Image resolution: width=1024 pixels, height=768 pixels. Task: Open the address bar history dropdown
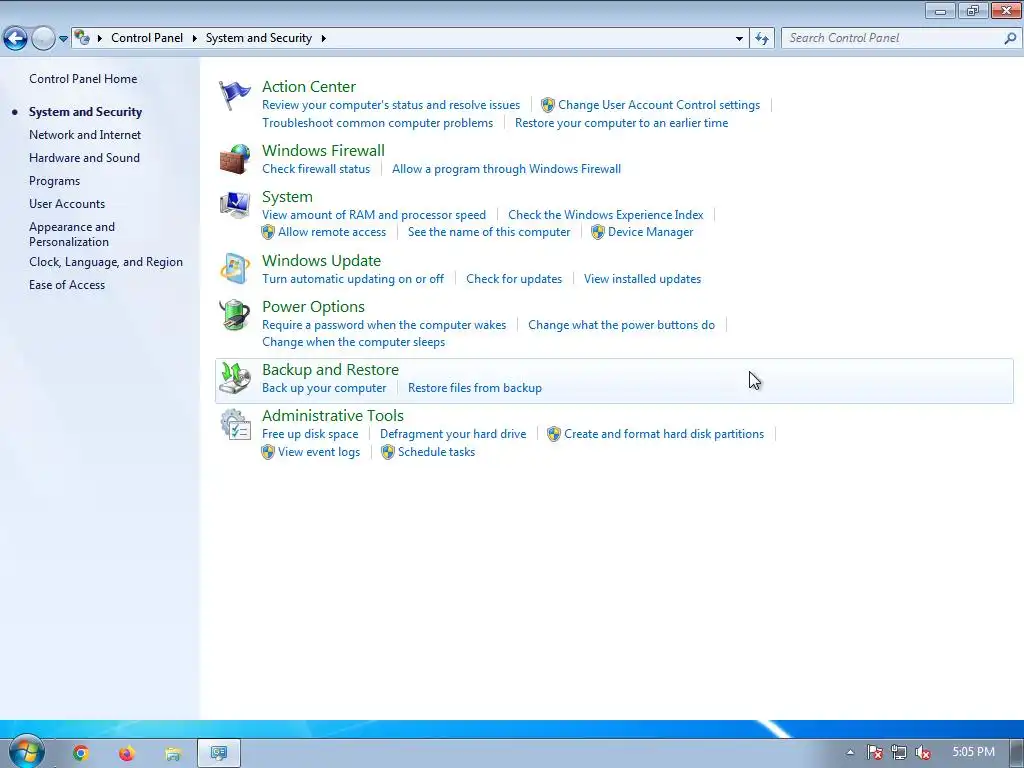(x=739, y=39)
